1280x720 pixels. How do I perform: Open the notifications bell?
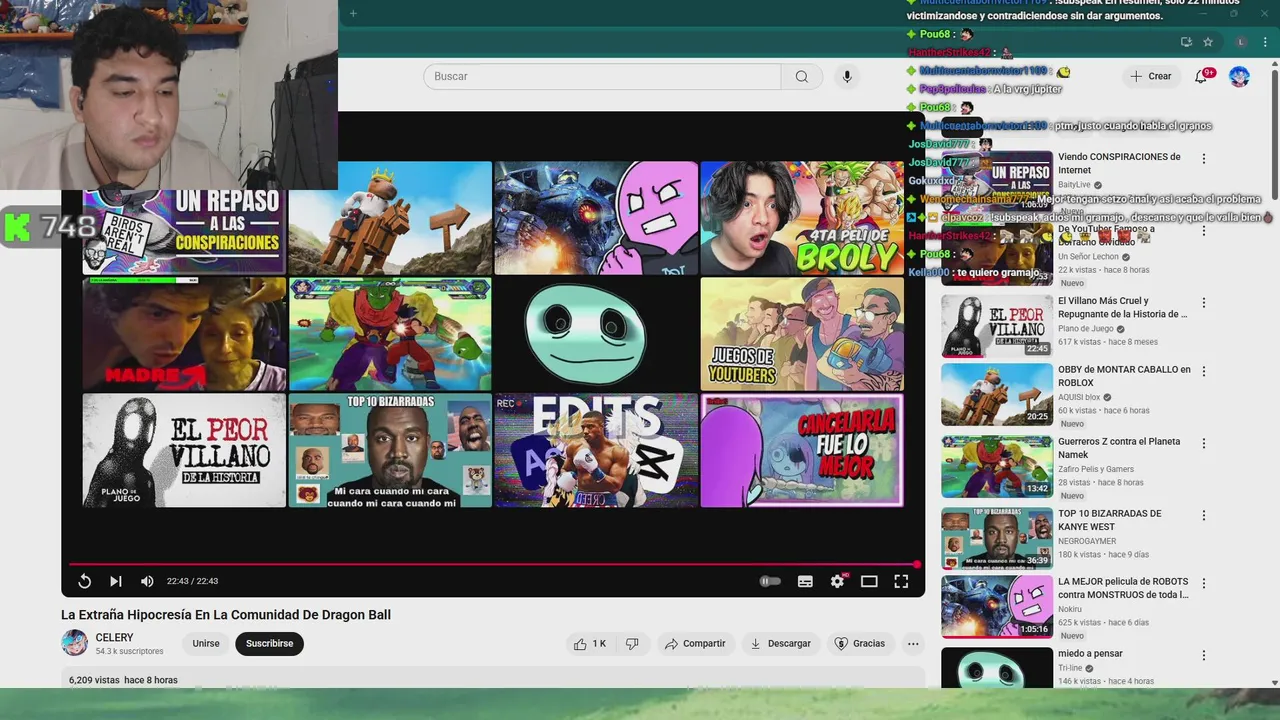[x=1201, y=77]
